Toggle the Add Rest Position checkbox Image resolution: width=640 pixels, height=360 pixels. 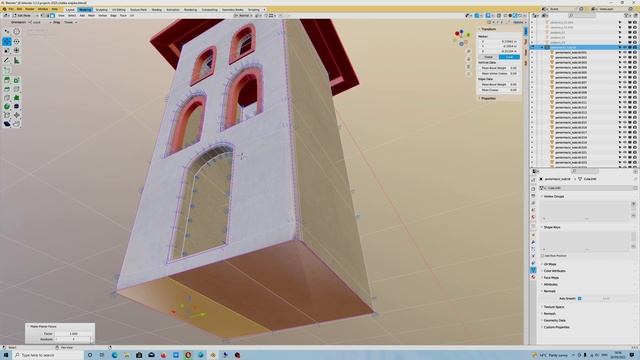tap(542, 256)
